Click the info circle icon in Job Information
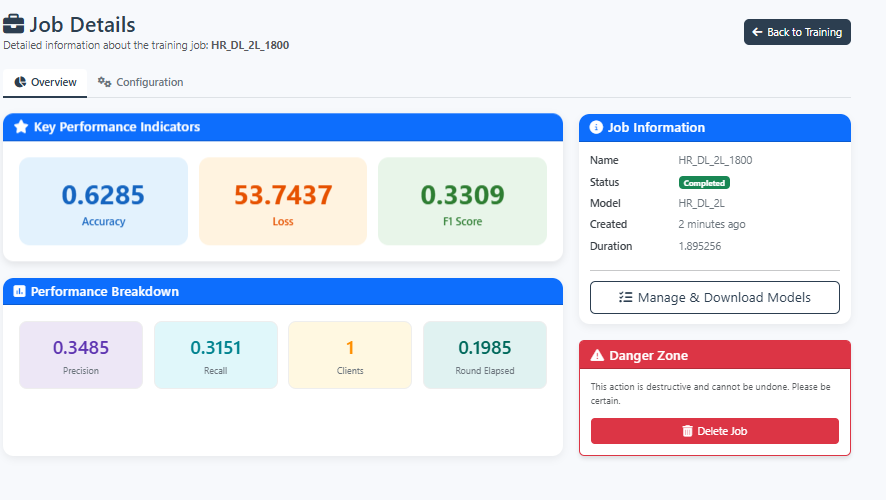The image size is (886, 500). pyautogui.click(x=596, y=127)
